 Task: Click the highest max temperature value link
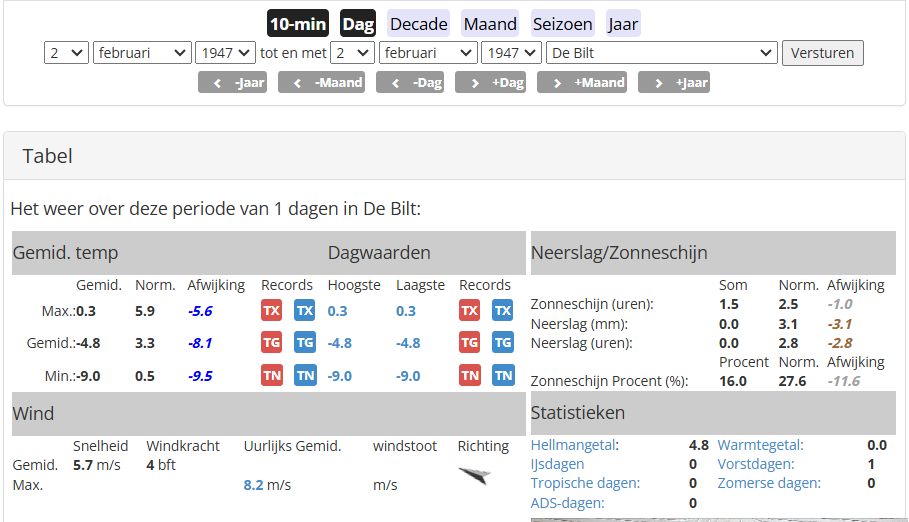(337, 311)
